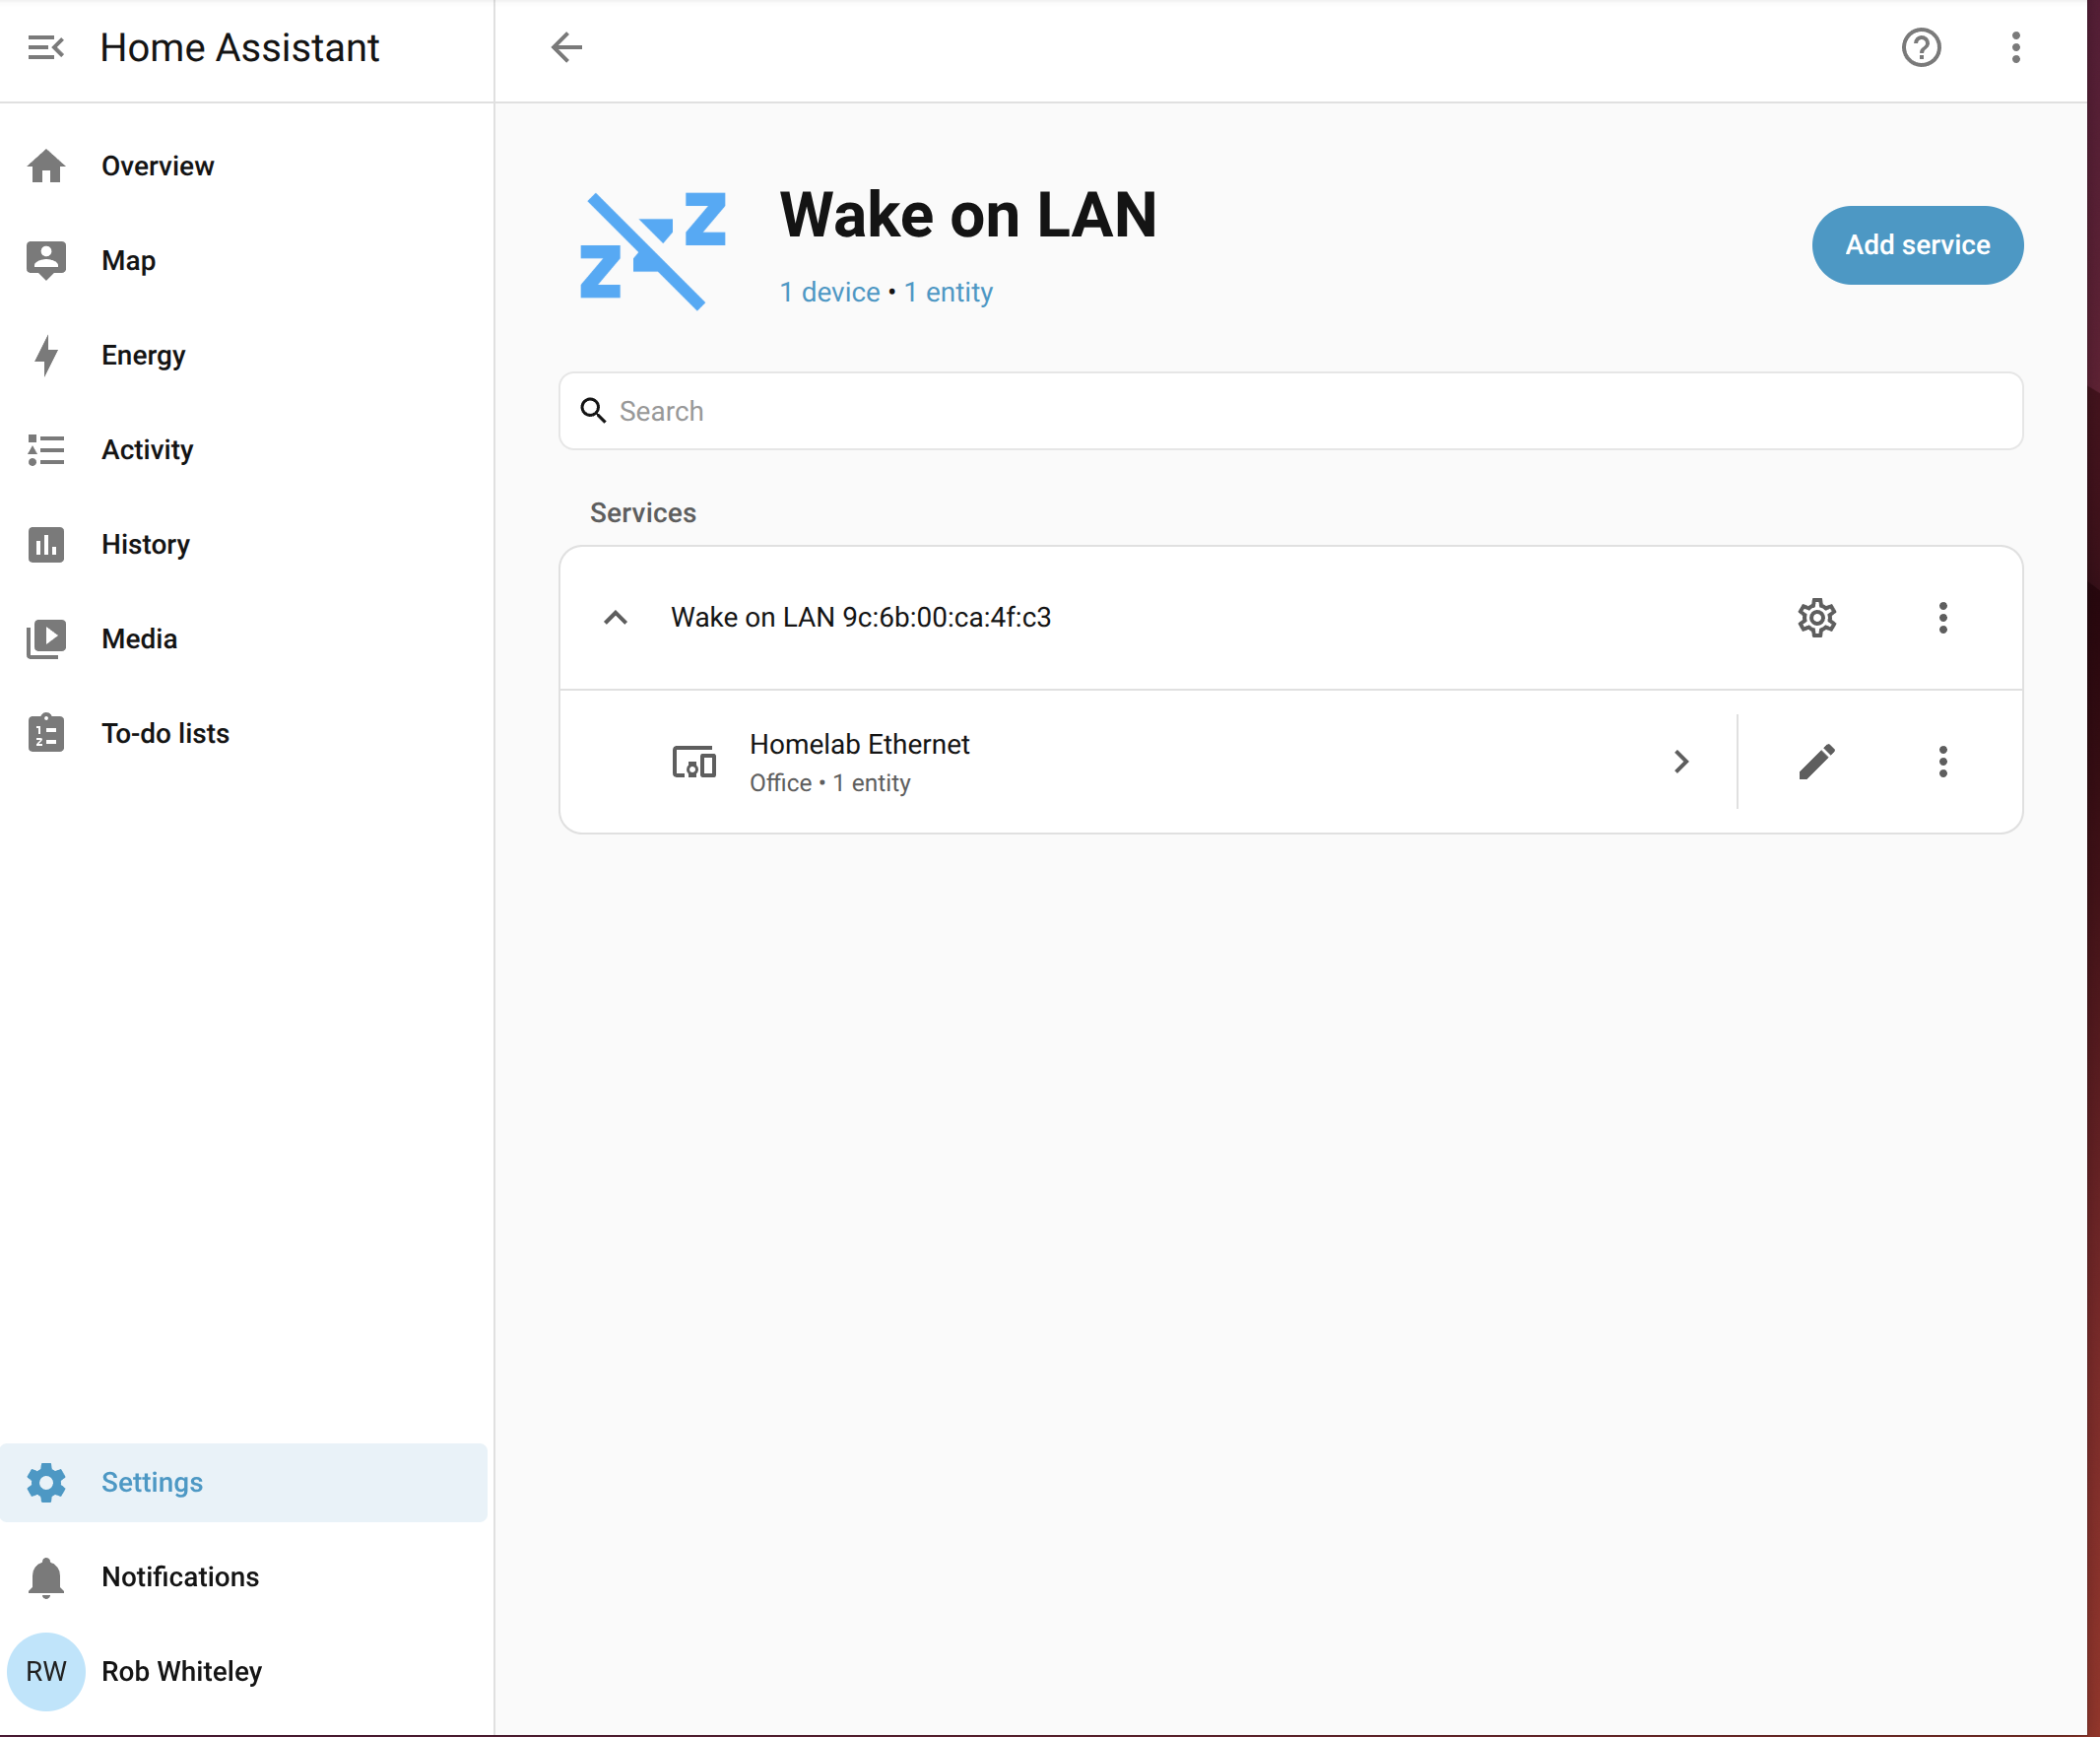This screenshot has width=2100, height=1737.
Task: Click the Overview home icon
Action: (x=46, y=166)
